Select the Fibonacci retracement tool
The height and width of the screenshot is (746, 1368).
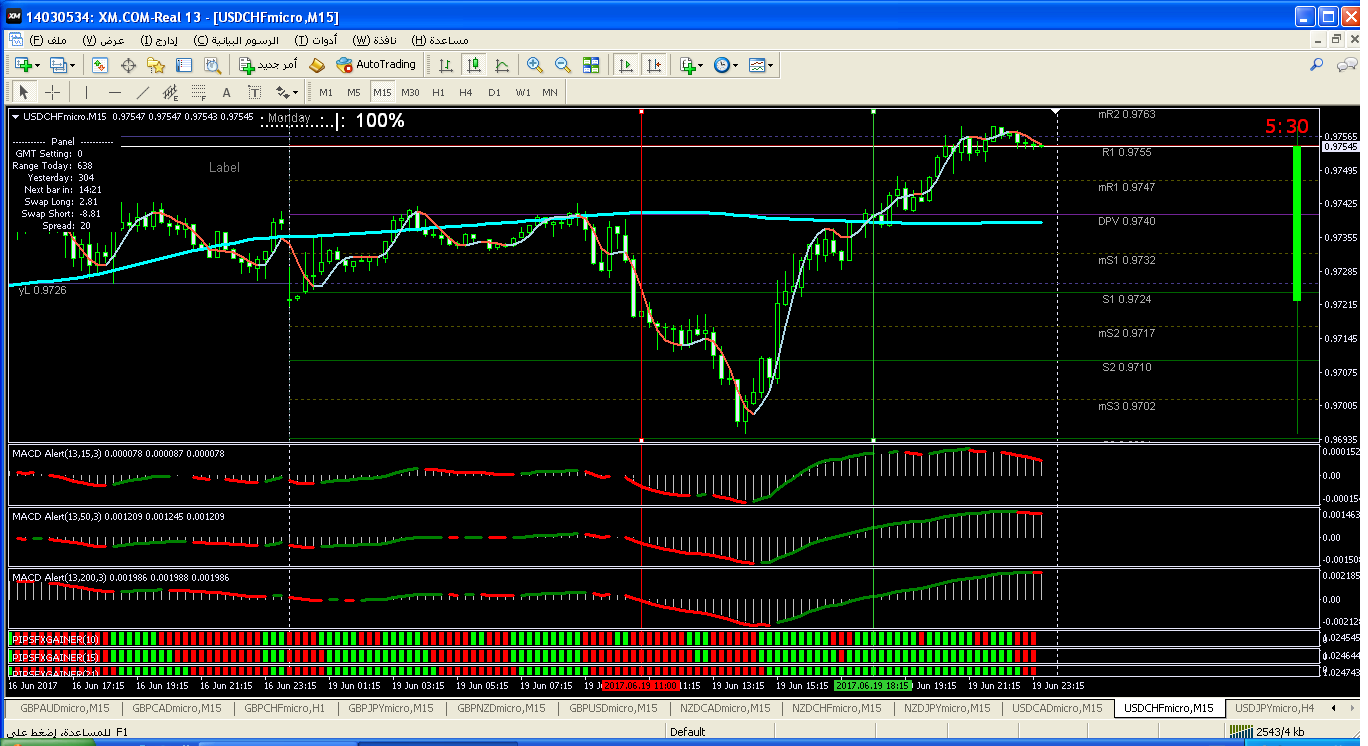click(199, 92)
